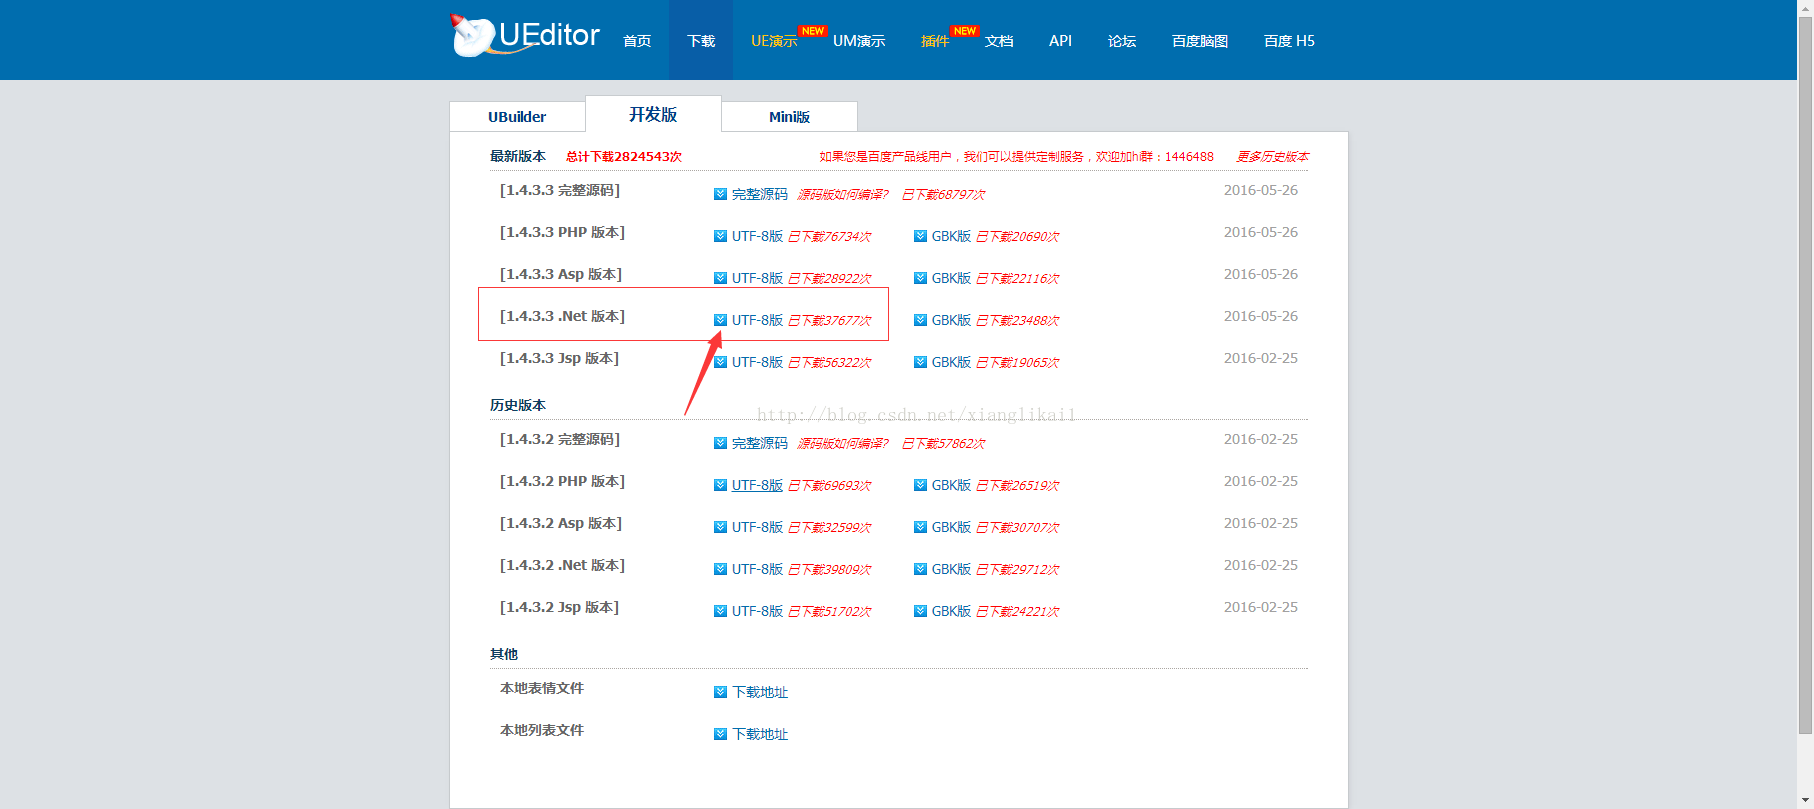Click UTF-8版 link for 1.4.3.2 Asp

coord(757,527)
